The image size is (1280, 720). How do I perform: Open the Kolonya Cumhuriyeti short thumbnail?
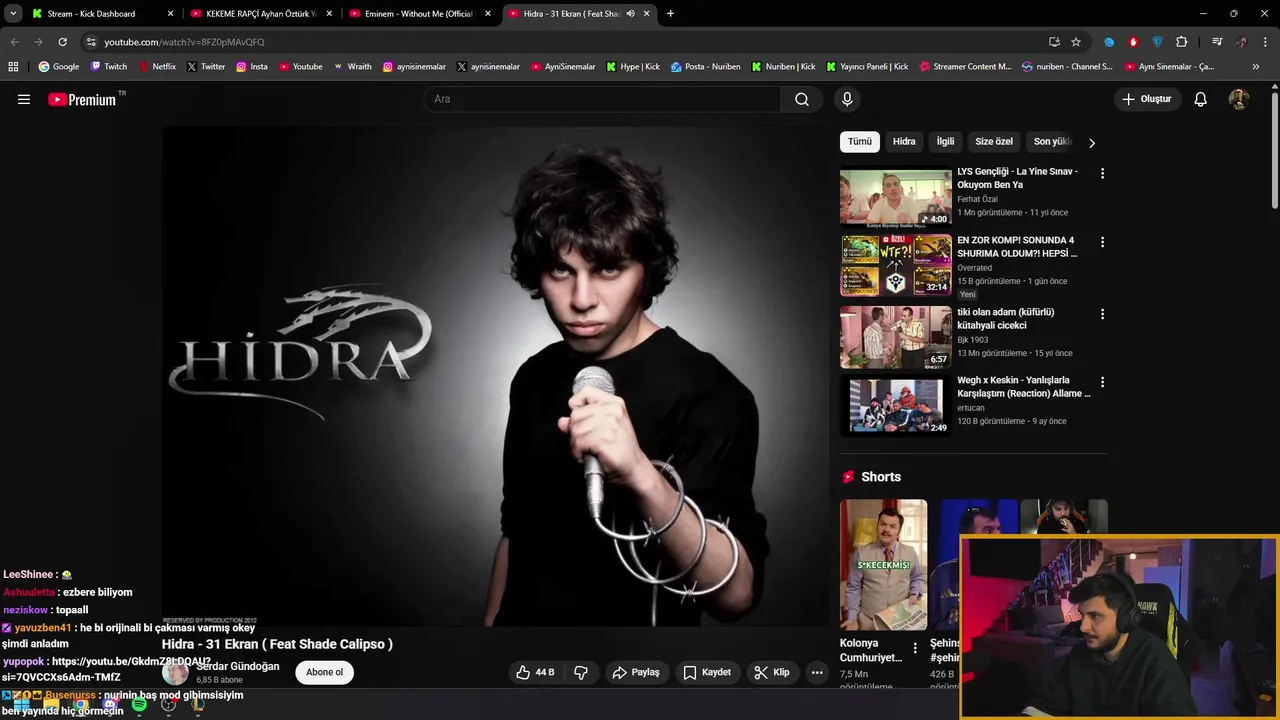click(883, 564)
